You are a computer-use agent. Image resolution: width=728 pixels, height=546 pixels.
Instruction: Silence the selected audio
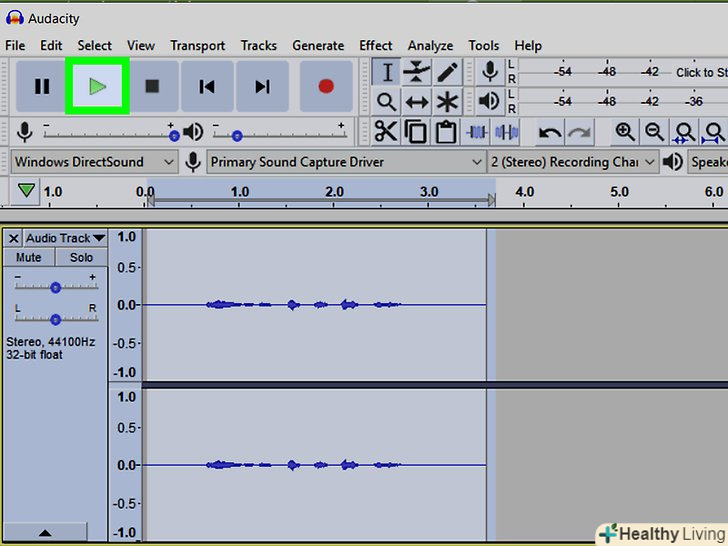507,132
